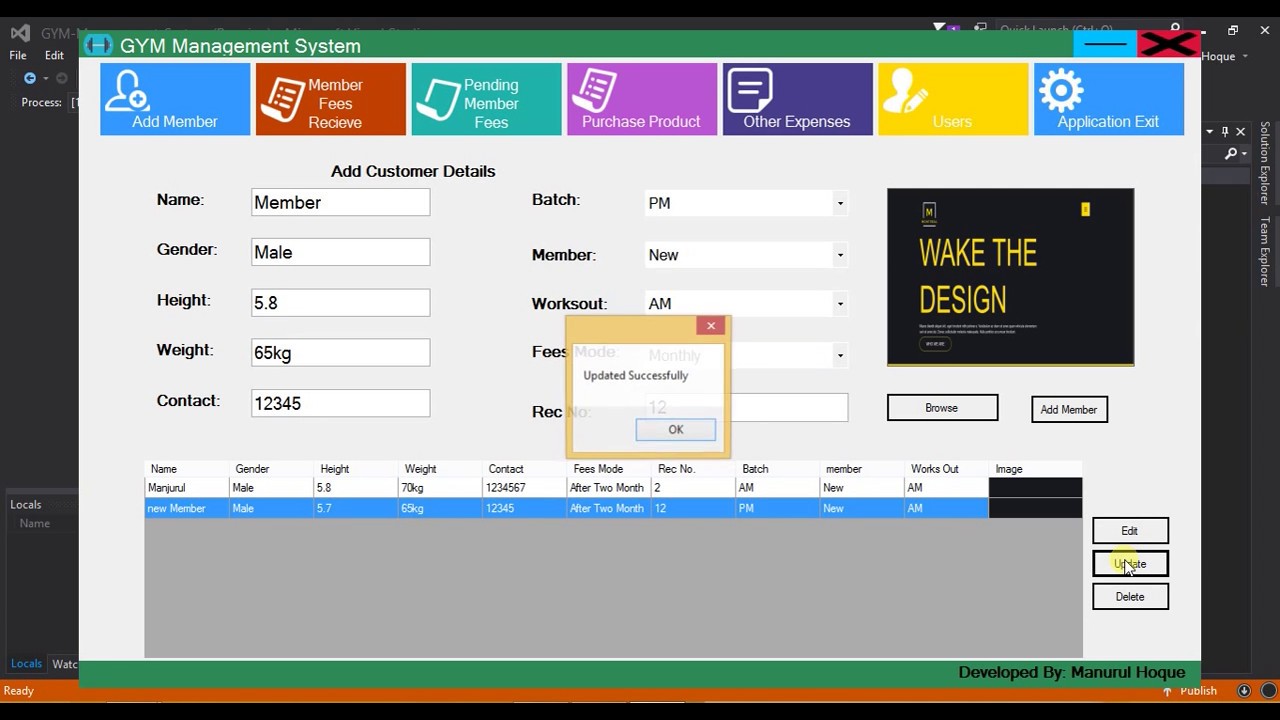Open the Team Explorer side tab
Image resolution: width=1280 pixels, height=720 pixels.
(1265, 252)
